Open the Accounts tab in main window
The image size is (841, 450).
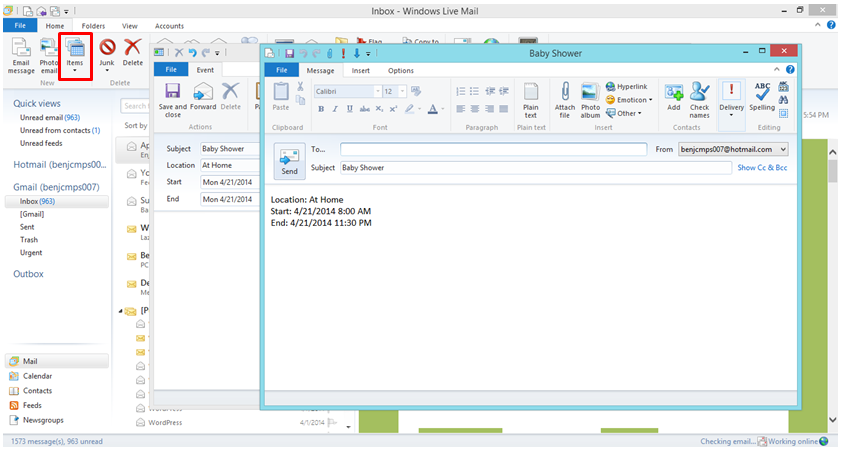pyautogui.click(x=169, y=26)
